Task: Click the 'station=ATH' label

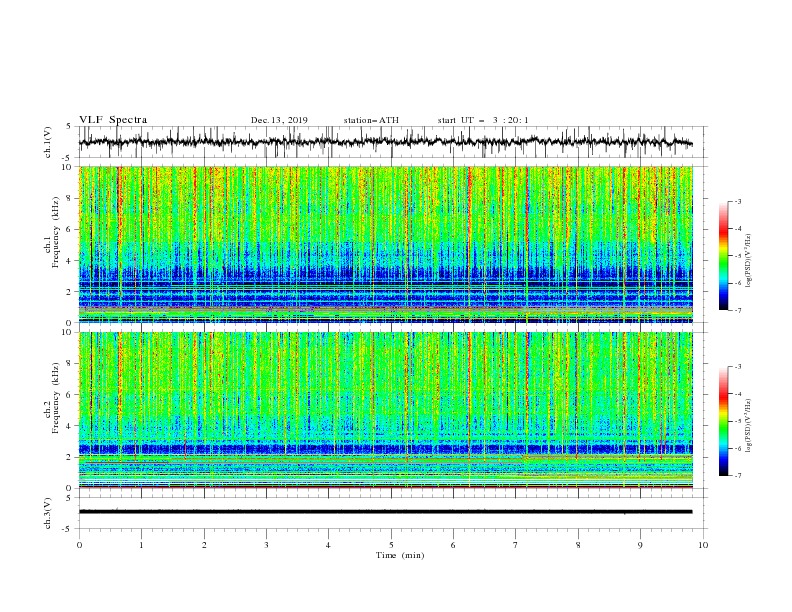Action: tap(371, 120)
